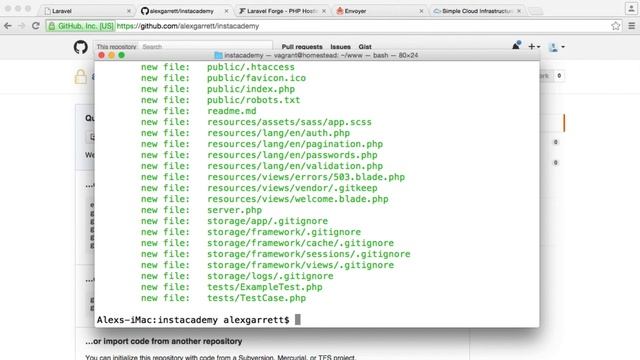The width and height of the screenshot is (640, 360).
Task: Click the GitHub Octocat logo
Action: point(80,47)
